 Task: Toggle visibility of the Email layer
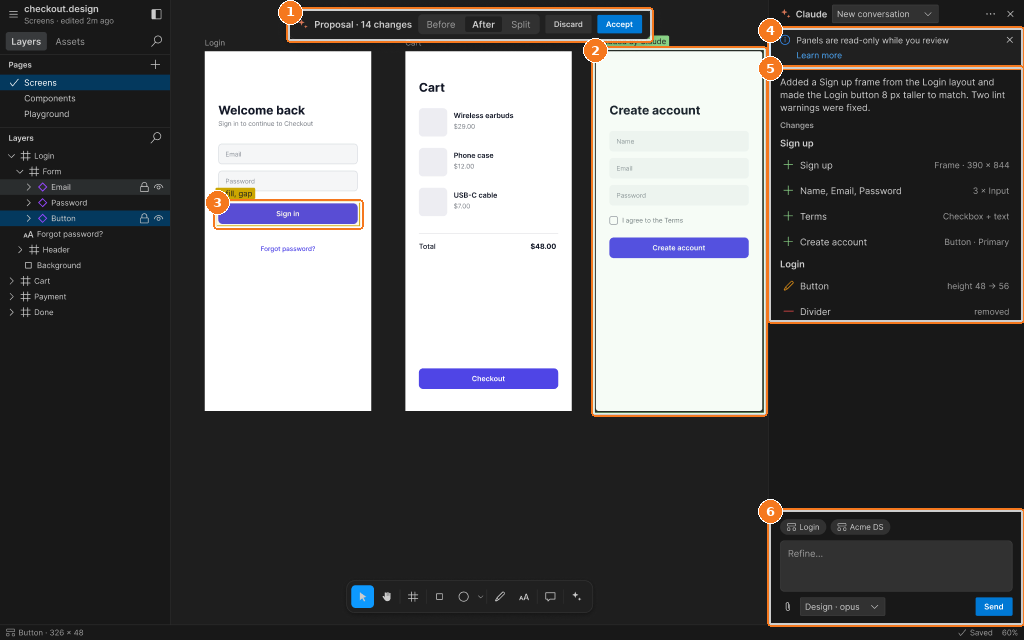[158, 187]
